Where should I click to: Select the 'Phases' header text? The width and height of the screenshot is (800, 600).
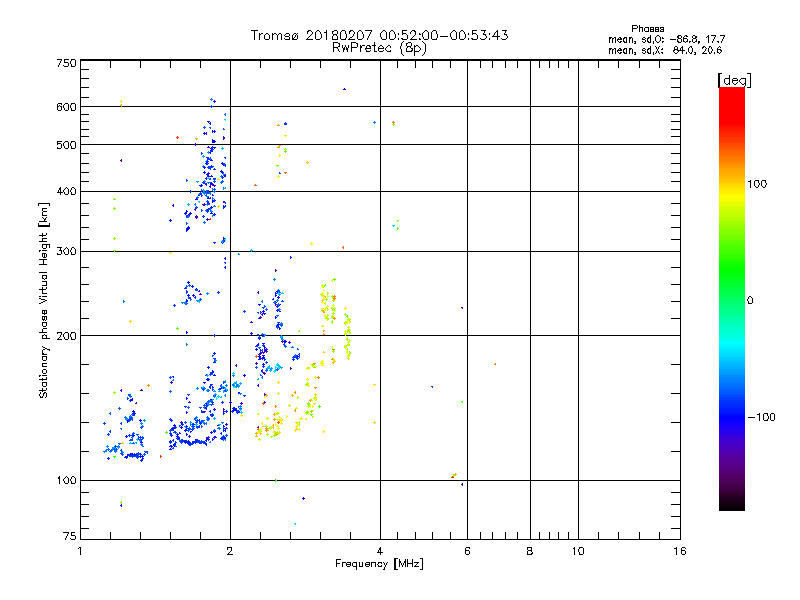[x=647, y=29]
